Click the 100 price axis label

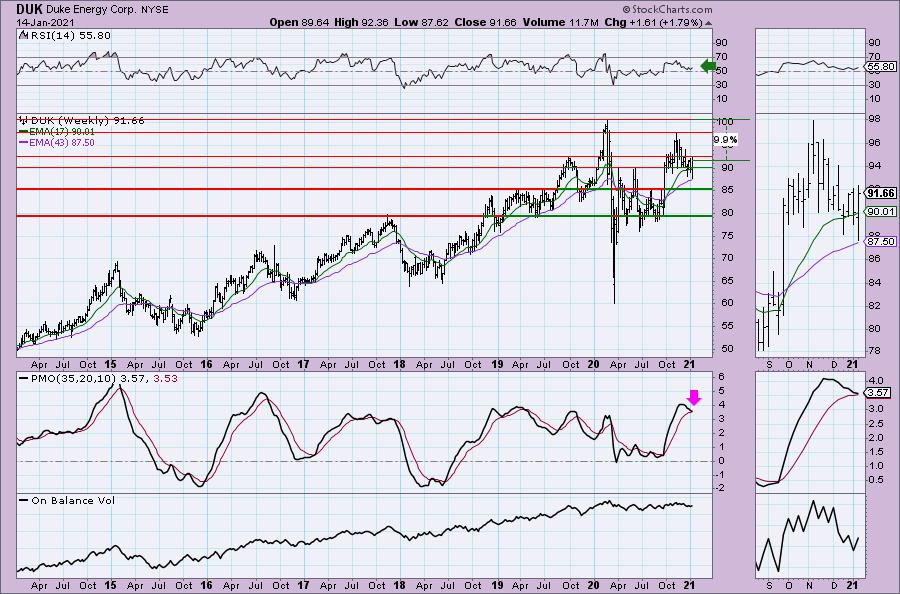(726, 121)
